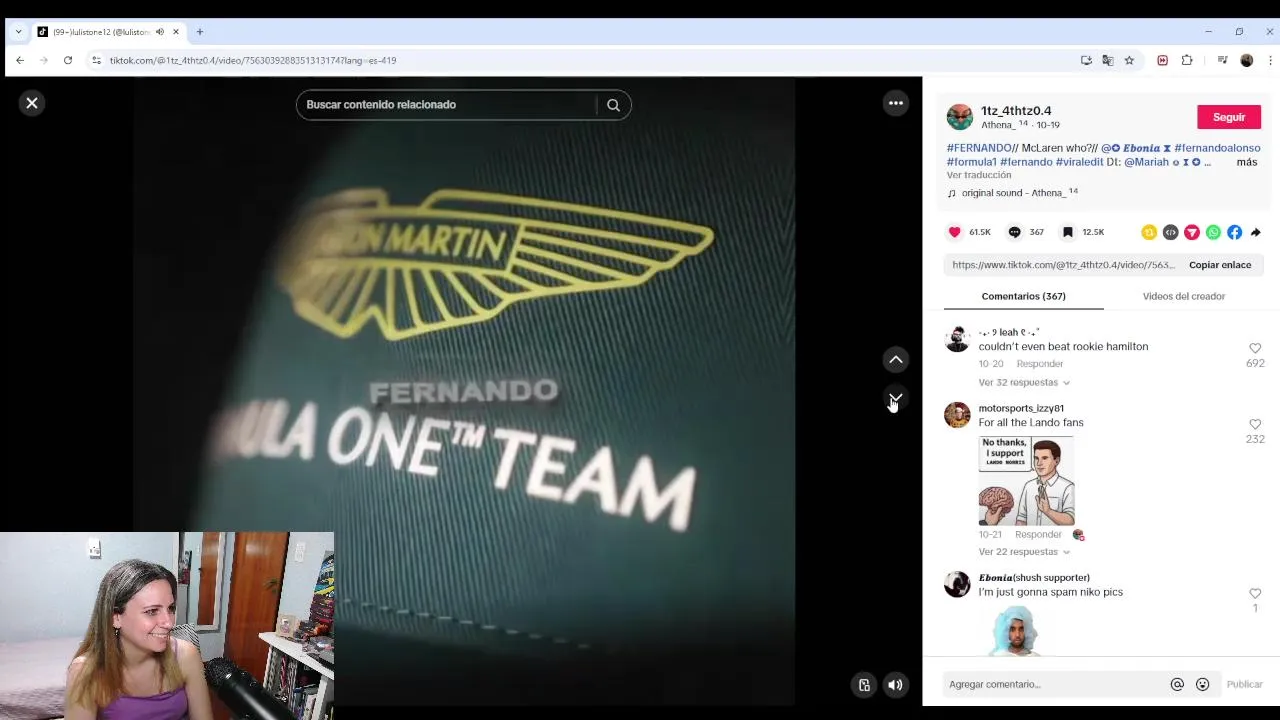Reply to motorsports_izzy81's comment

pos(1038,535)
